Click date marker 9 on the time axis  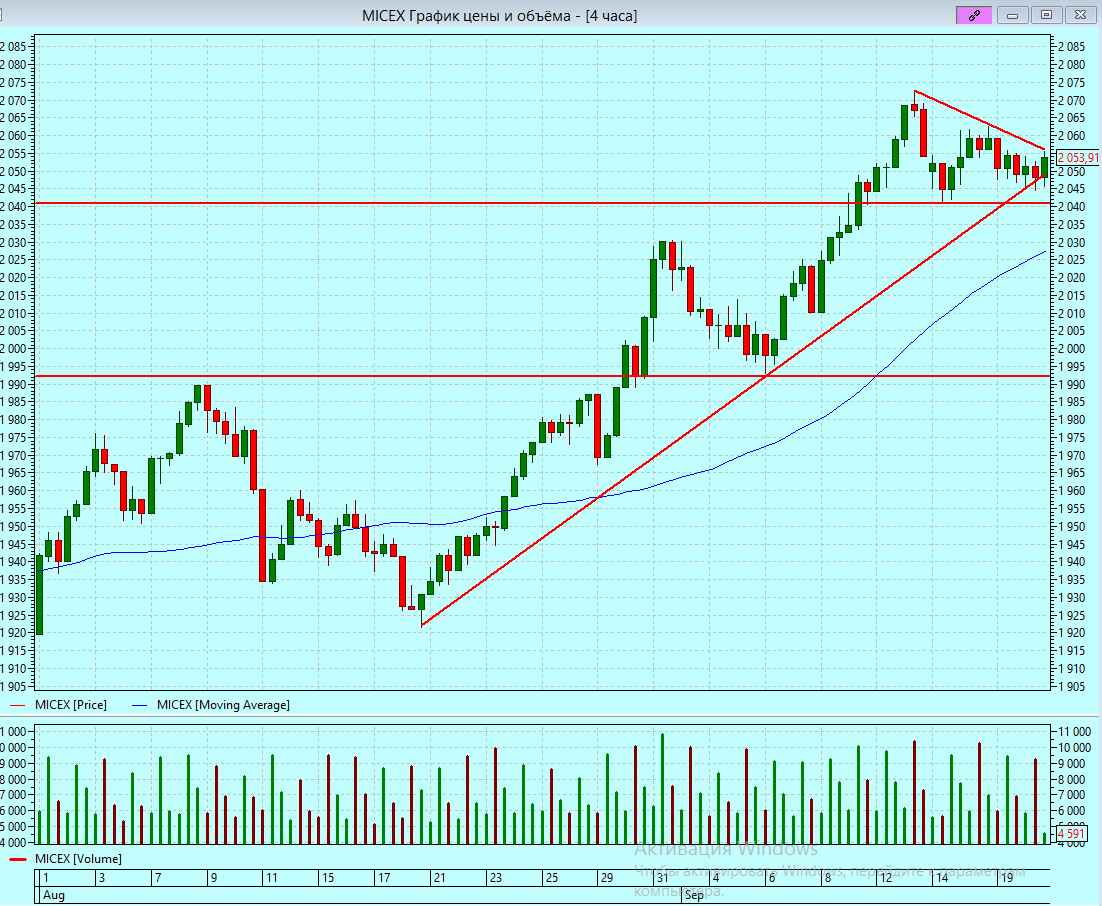pos(214,878)
